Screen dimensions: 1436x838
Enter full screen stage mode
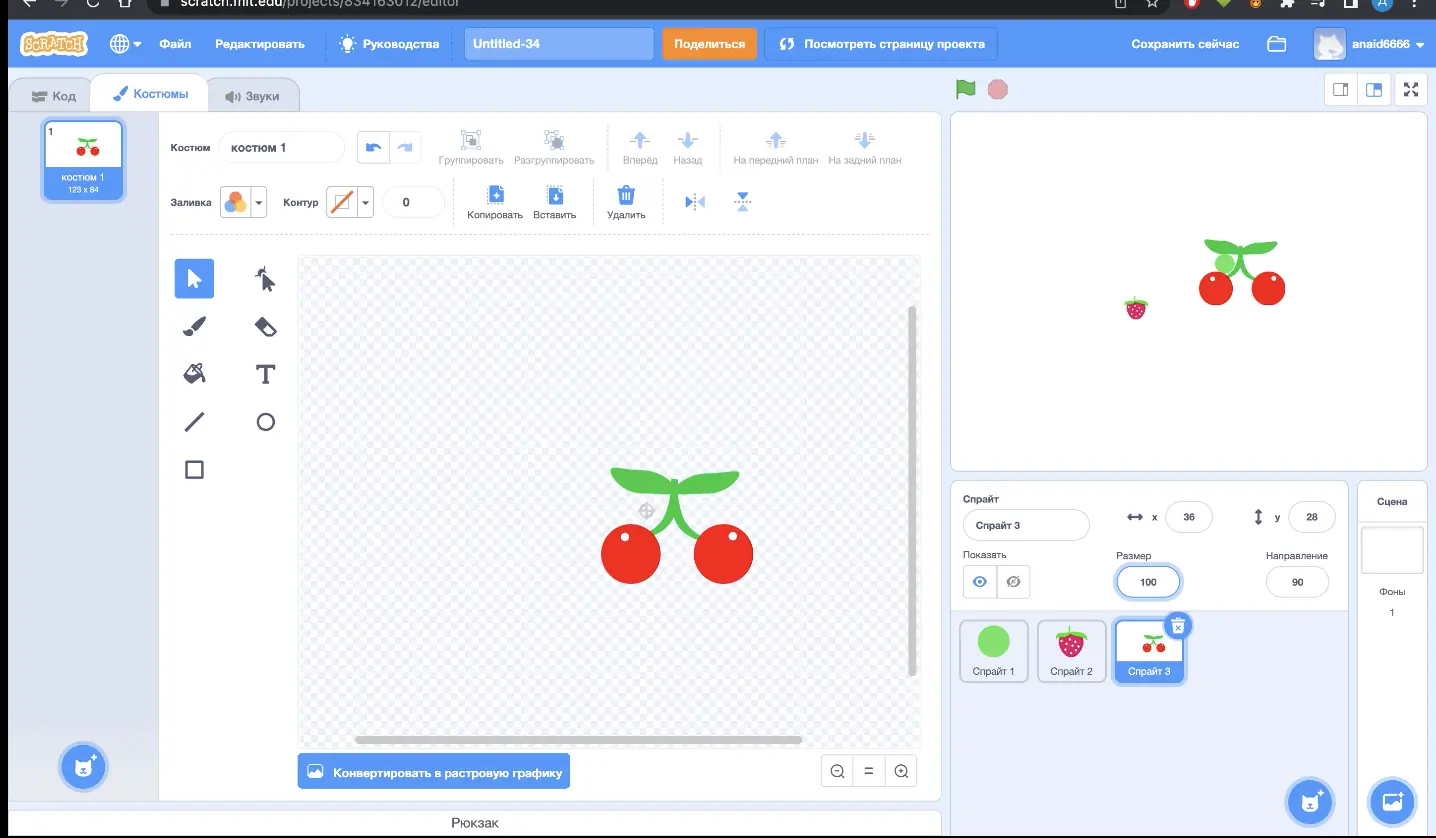coord(1411,89)
